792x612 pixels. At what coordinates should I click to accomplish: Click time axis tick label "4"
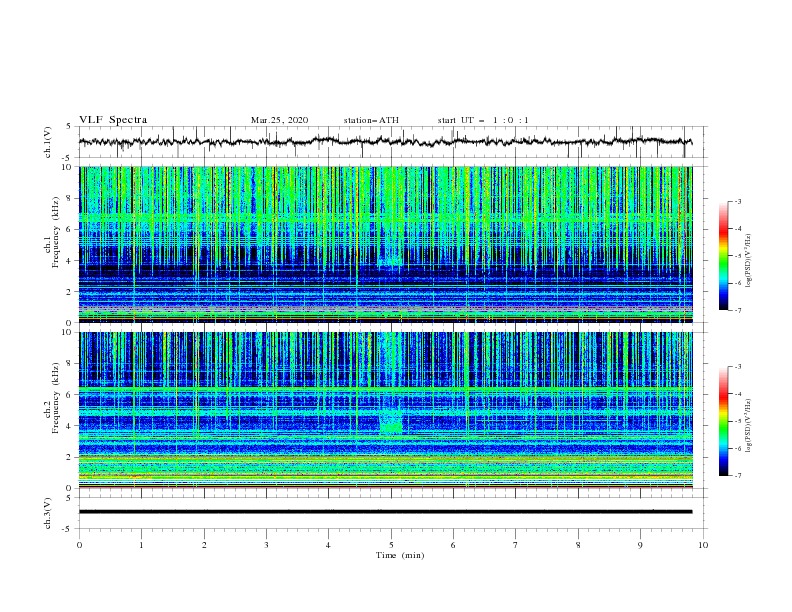[328, 545]
